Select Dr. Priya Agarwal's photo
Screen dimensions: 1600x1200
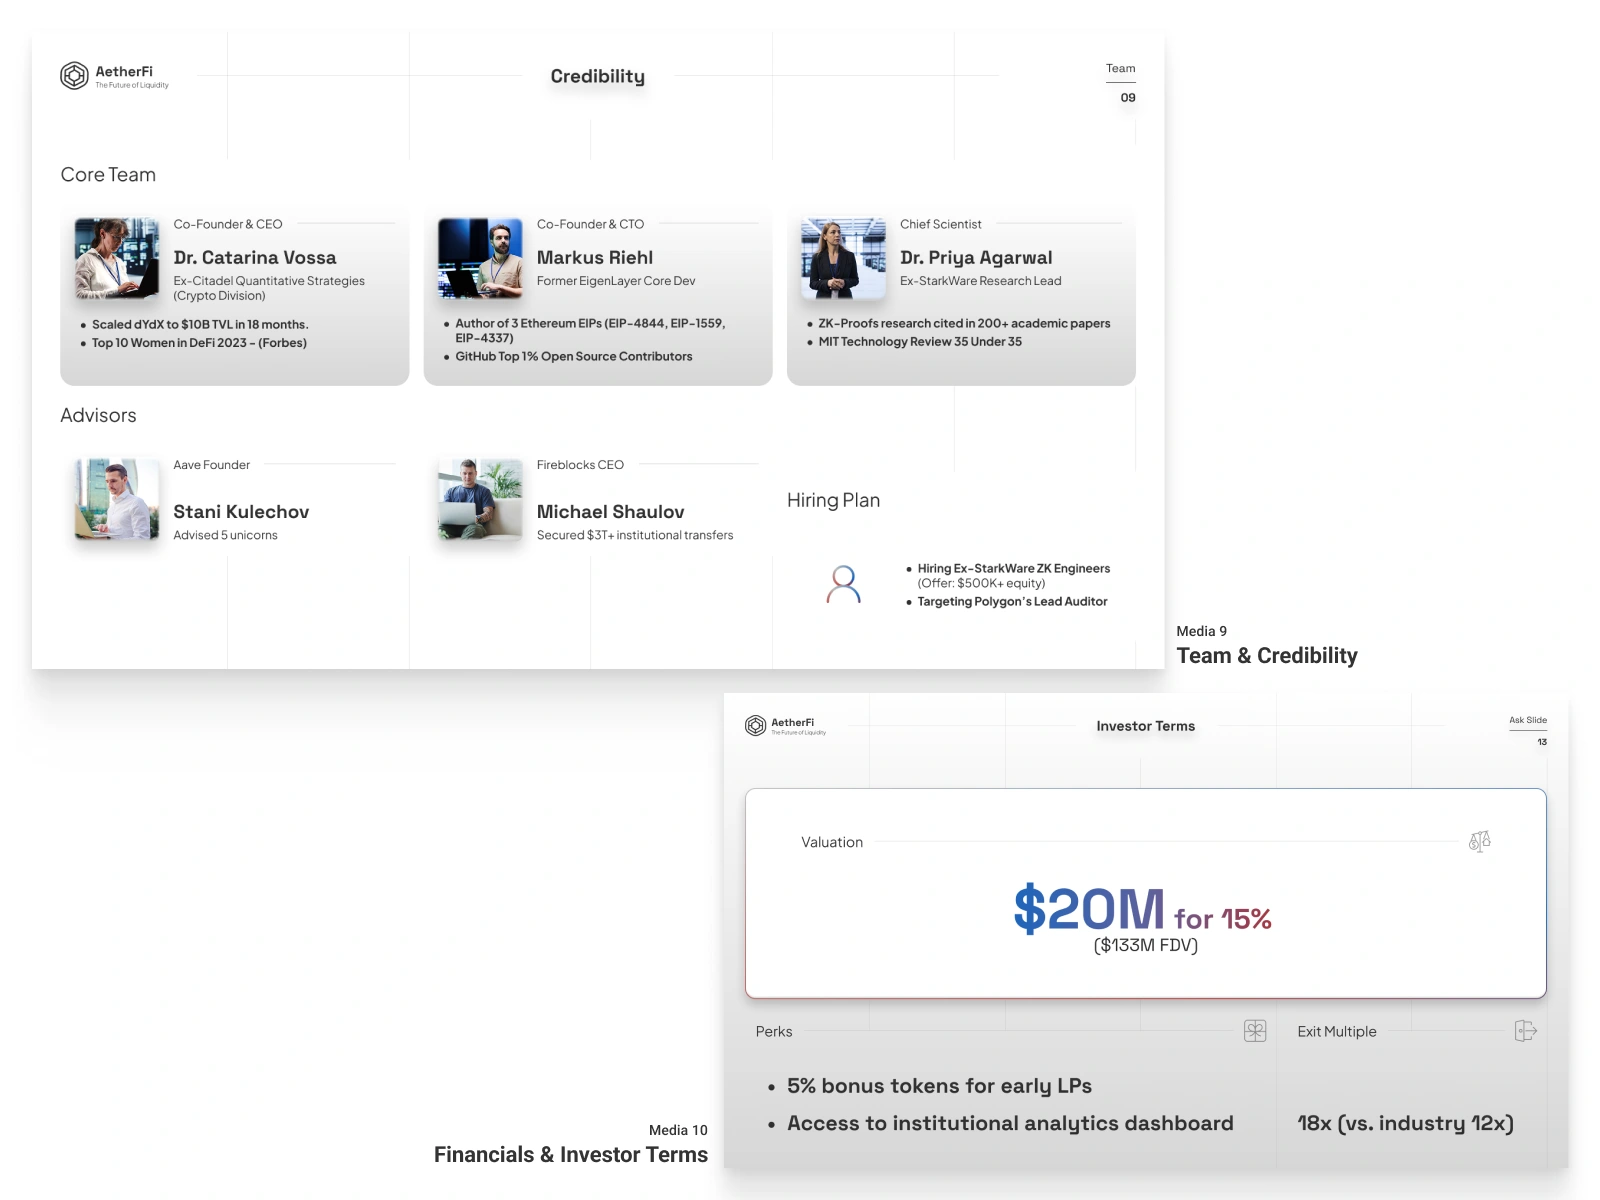(843, 258)
